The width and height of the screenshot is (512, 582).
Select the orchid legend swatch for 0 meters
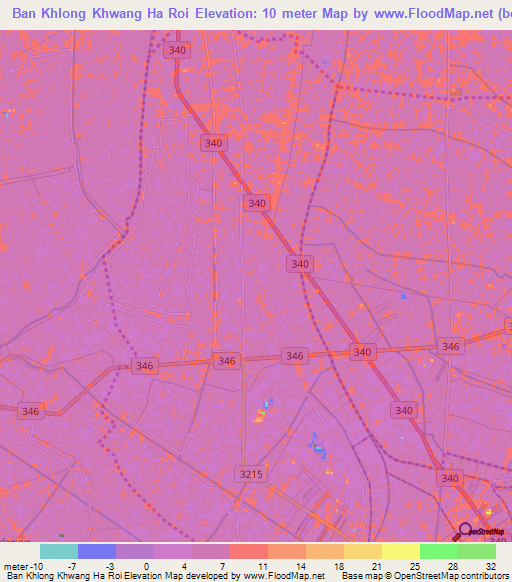(x=173, y=552)
